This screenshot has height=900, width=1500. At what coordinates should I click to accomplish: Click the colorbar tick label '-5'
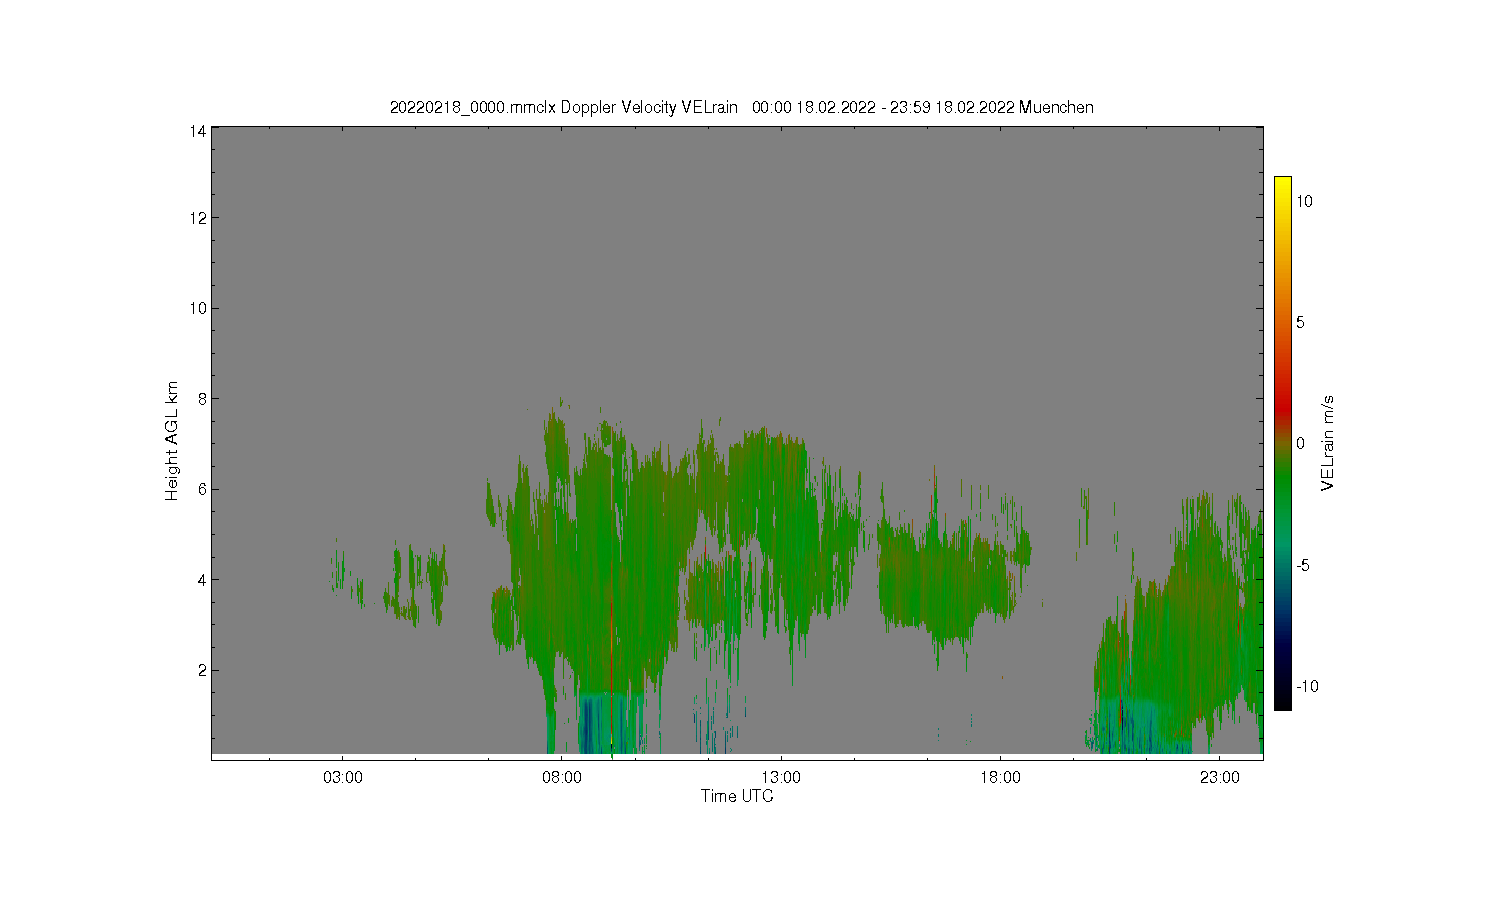1304,565
